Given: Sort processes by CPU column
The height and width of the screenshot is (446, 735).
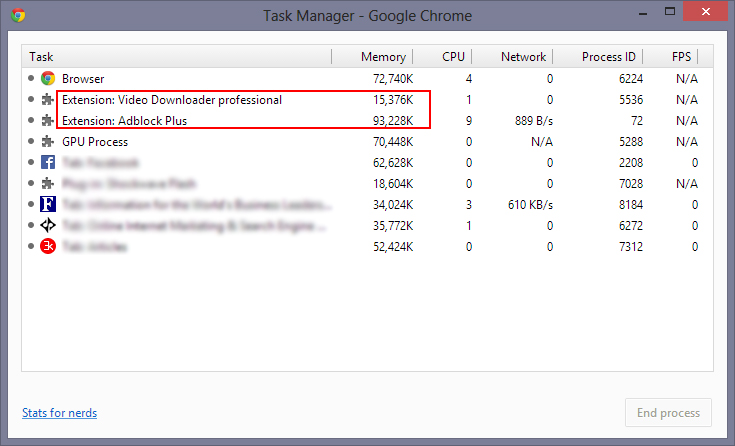Looking at the screenshot, I should pyautogui.click(x=453, y=57).
